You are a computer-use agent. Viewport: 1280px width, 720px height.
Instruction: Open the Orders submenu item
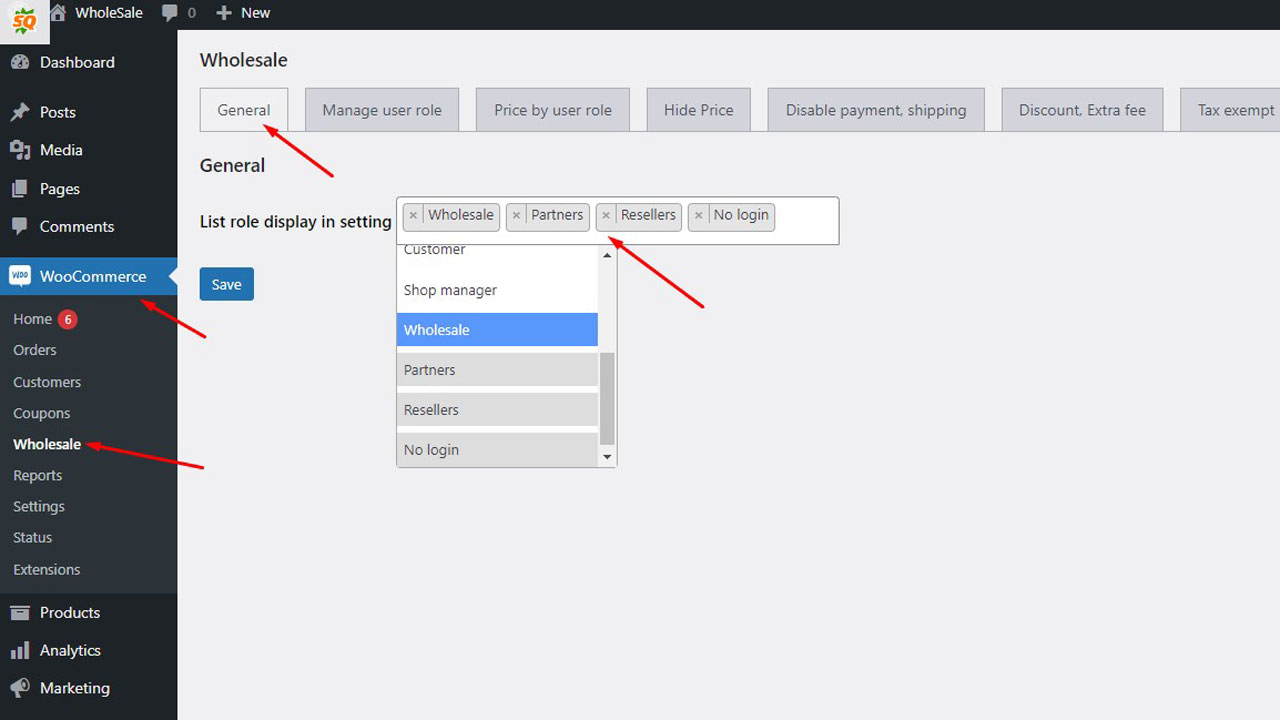pyautogui.click(x=35, y=350)
